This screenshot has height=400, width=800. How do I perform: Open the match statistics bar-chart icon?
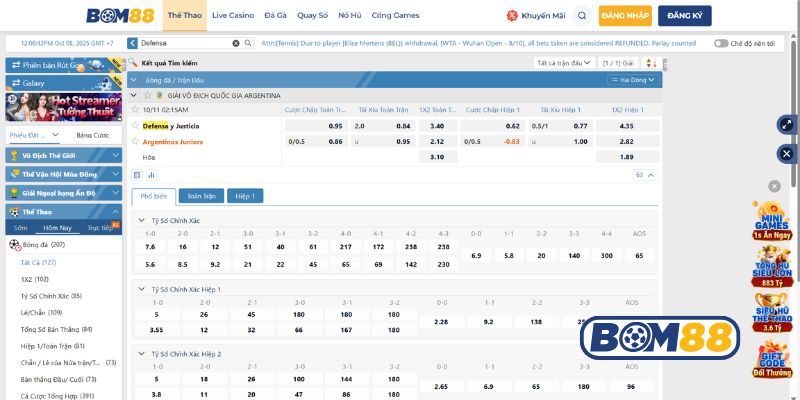pos(152,175)
